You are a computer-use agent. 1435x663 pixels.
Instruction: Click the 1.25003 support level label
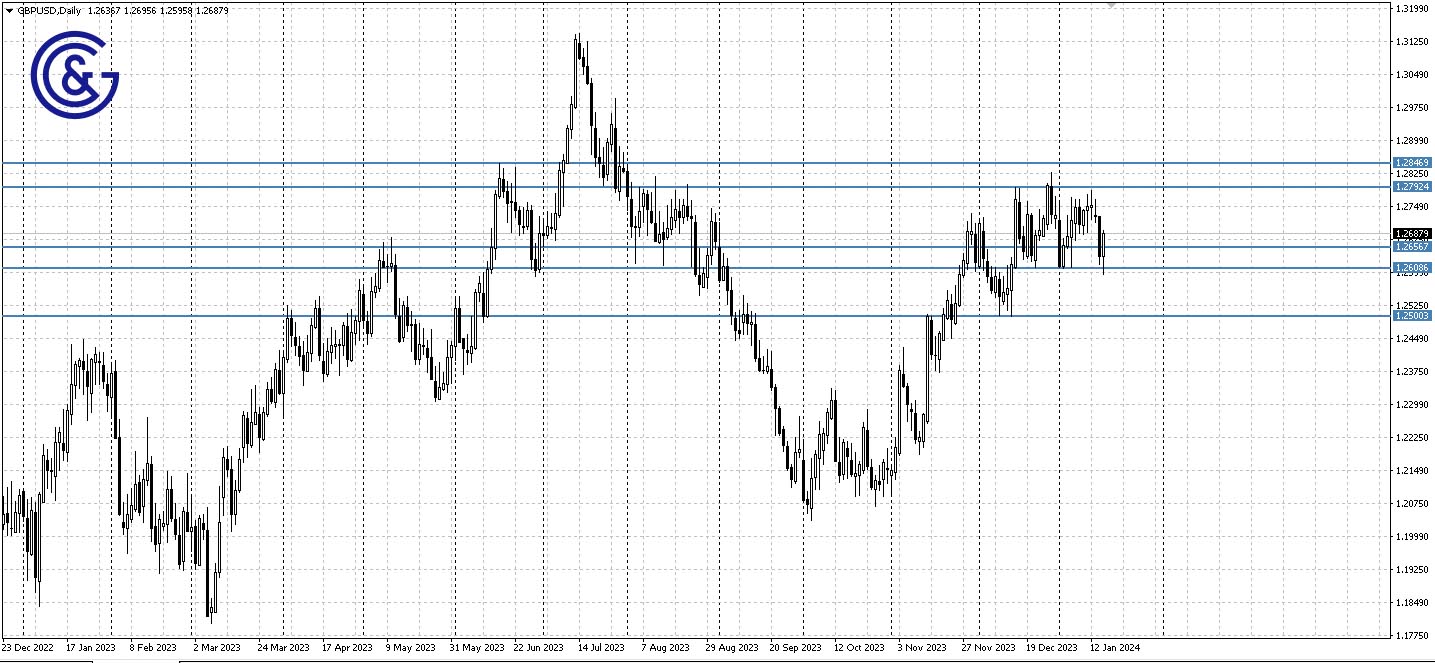click(x=1412, y=315)
